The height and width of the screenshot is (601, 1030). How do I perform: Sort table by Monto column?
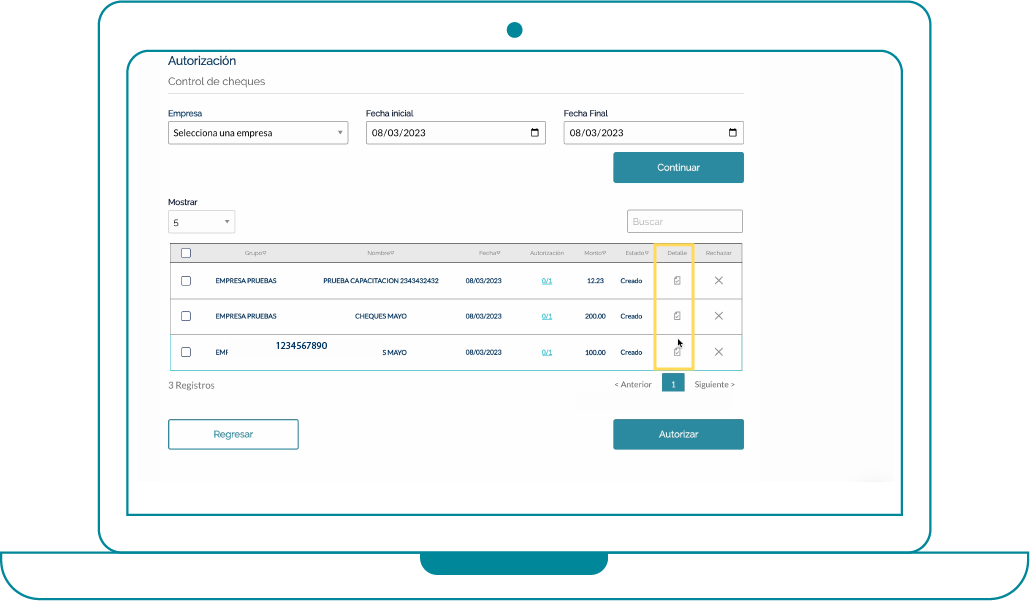(x=595, y=253)
